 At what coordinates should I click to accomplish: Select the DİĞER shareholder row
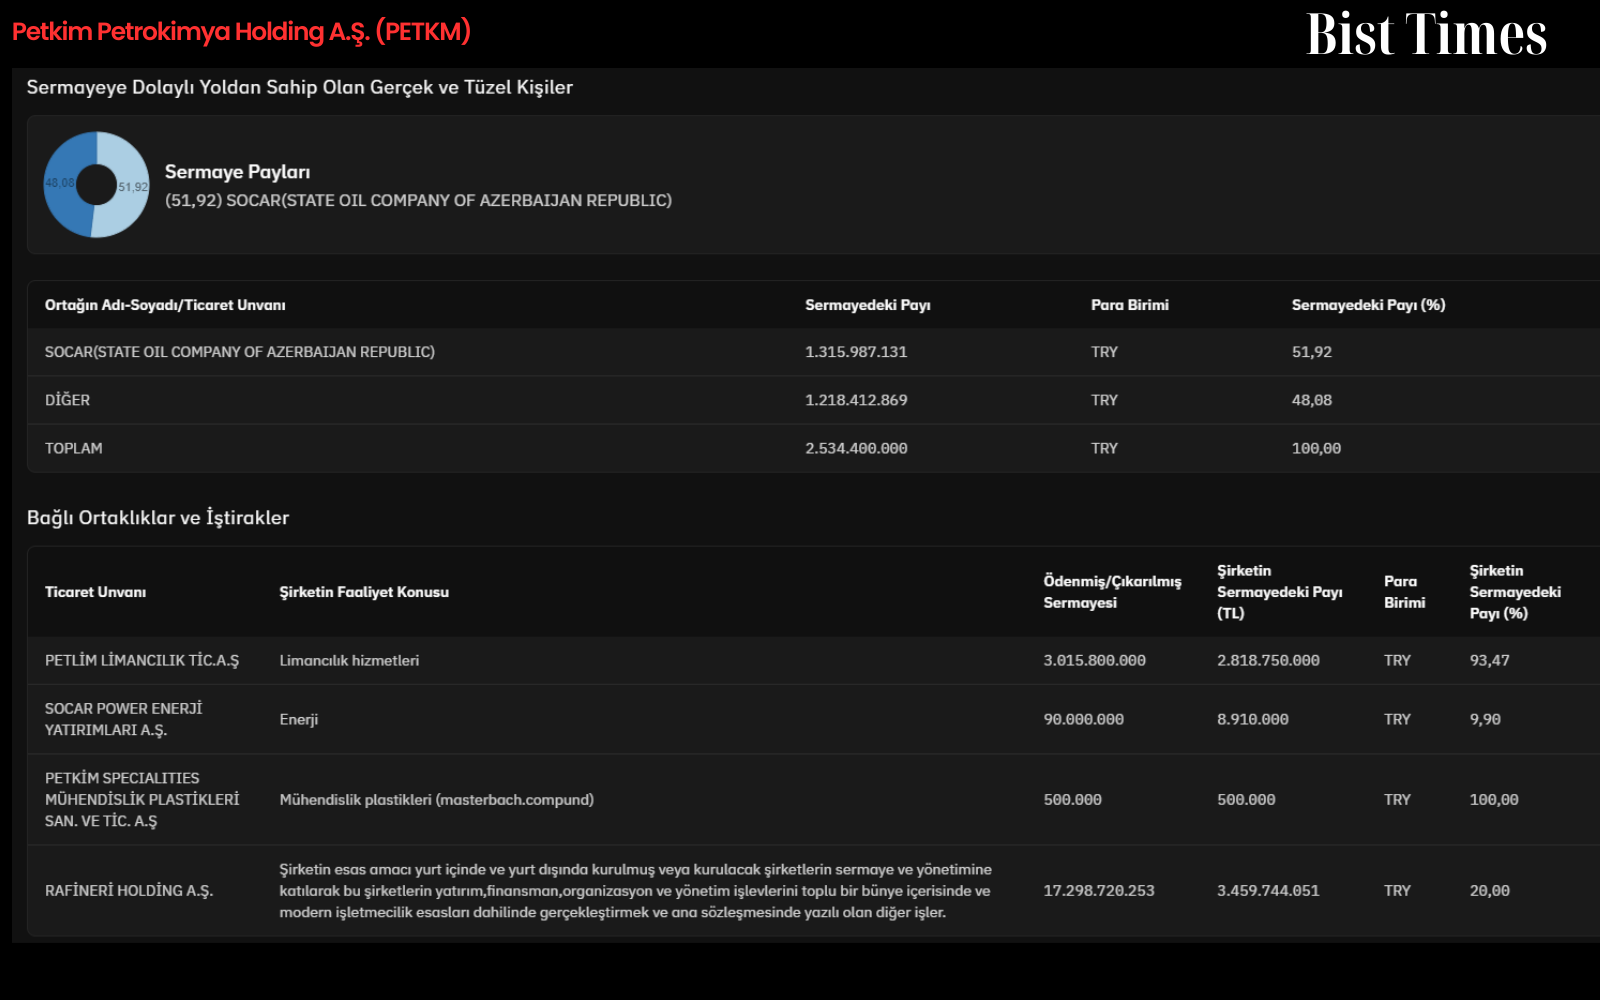[x=813, y=400]
